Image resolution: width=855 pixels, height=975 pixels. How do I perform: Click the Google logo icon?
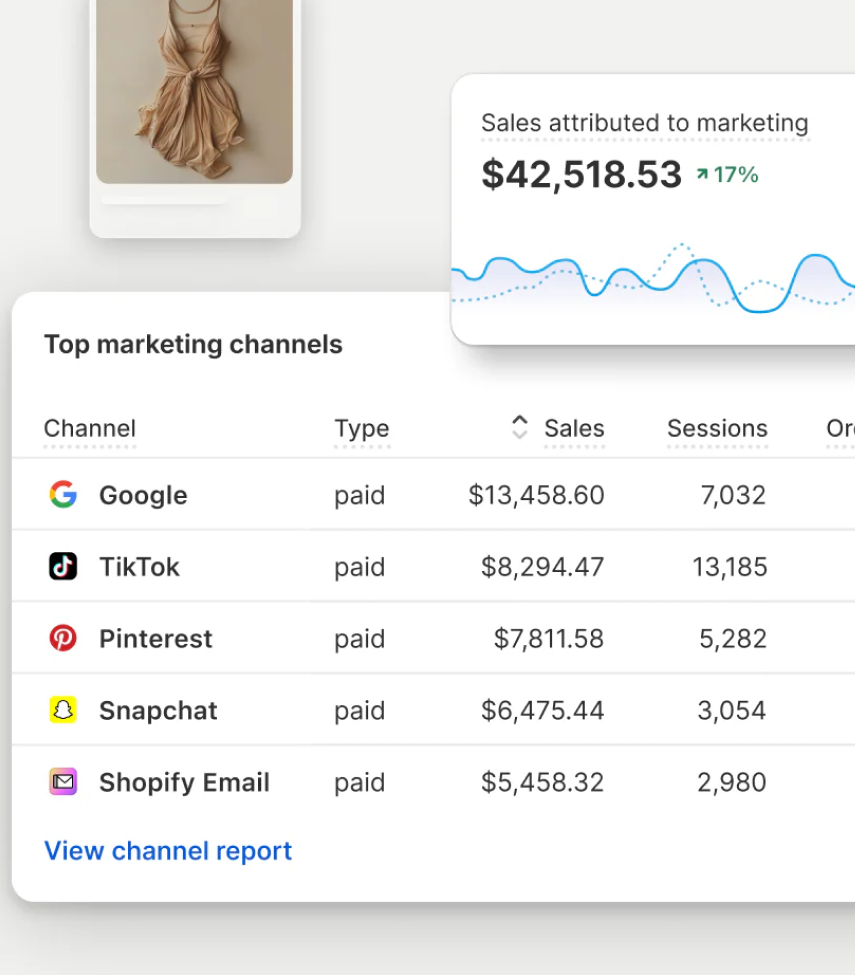[x=63, y=495]
